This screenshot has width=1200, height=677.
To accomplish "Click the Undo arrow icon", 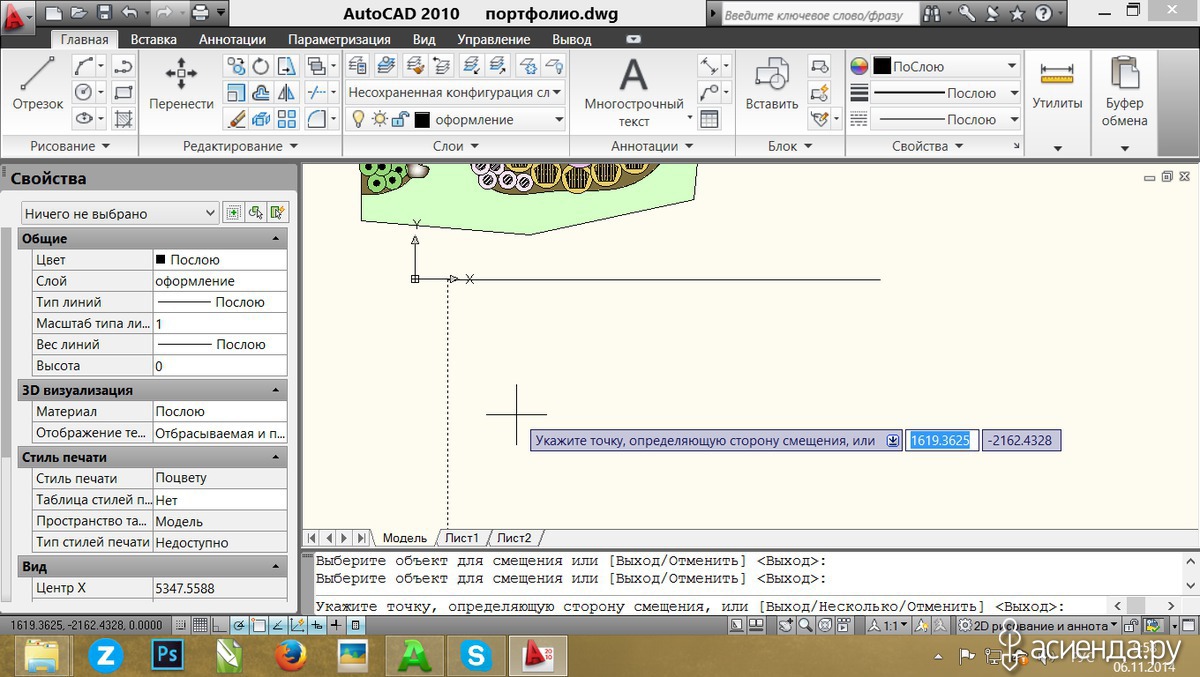I will (x=129, y=14).
